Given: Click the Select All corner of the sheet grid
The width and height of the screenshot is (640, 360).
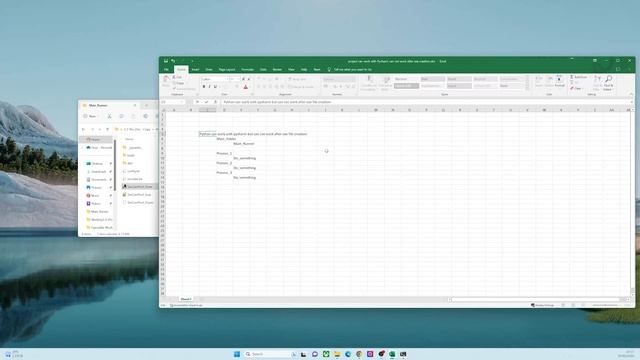Looking at the screenshot, I should point(163,110).
